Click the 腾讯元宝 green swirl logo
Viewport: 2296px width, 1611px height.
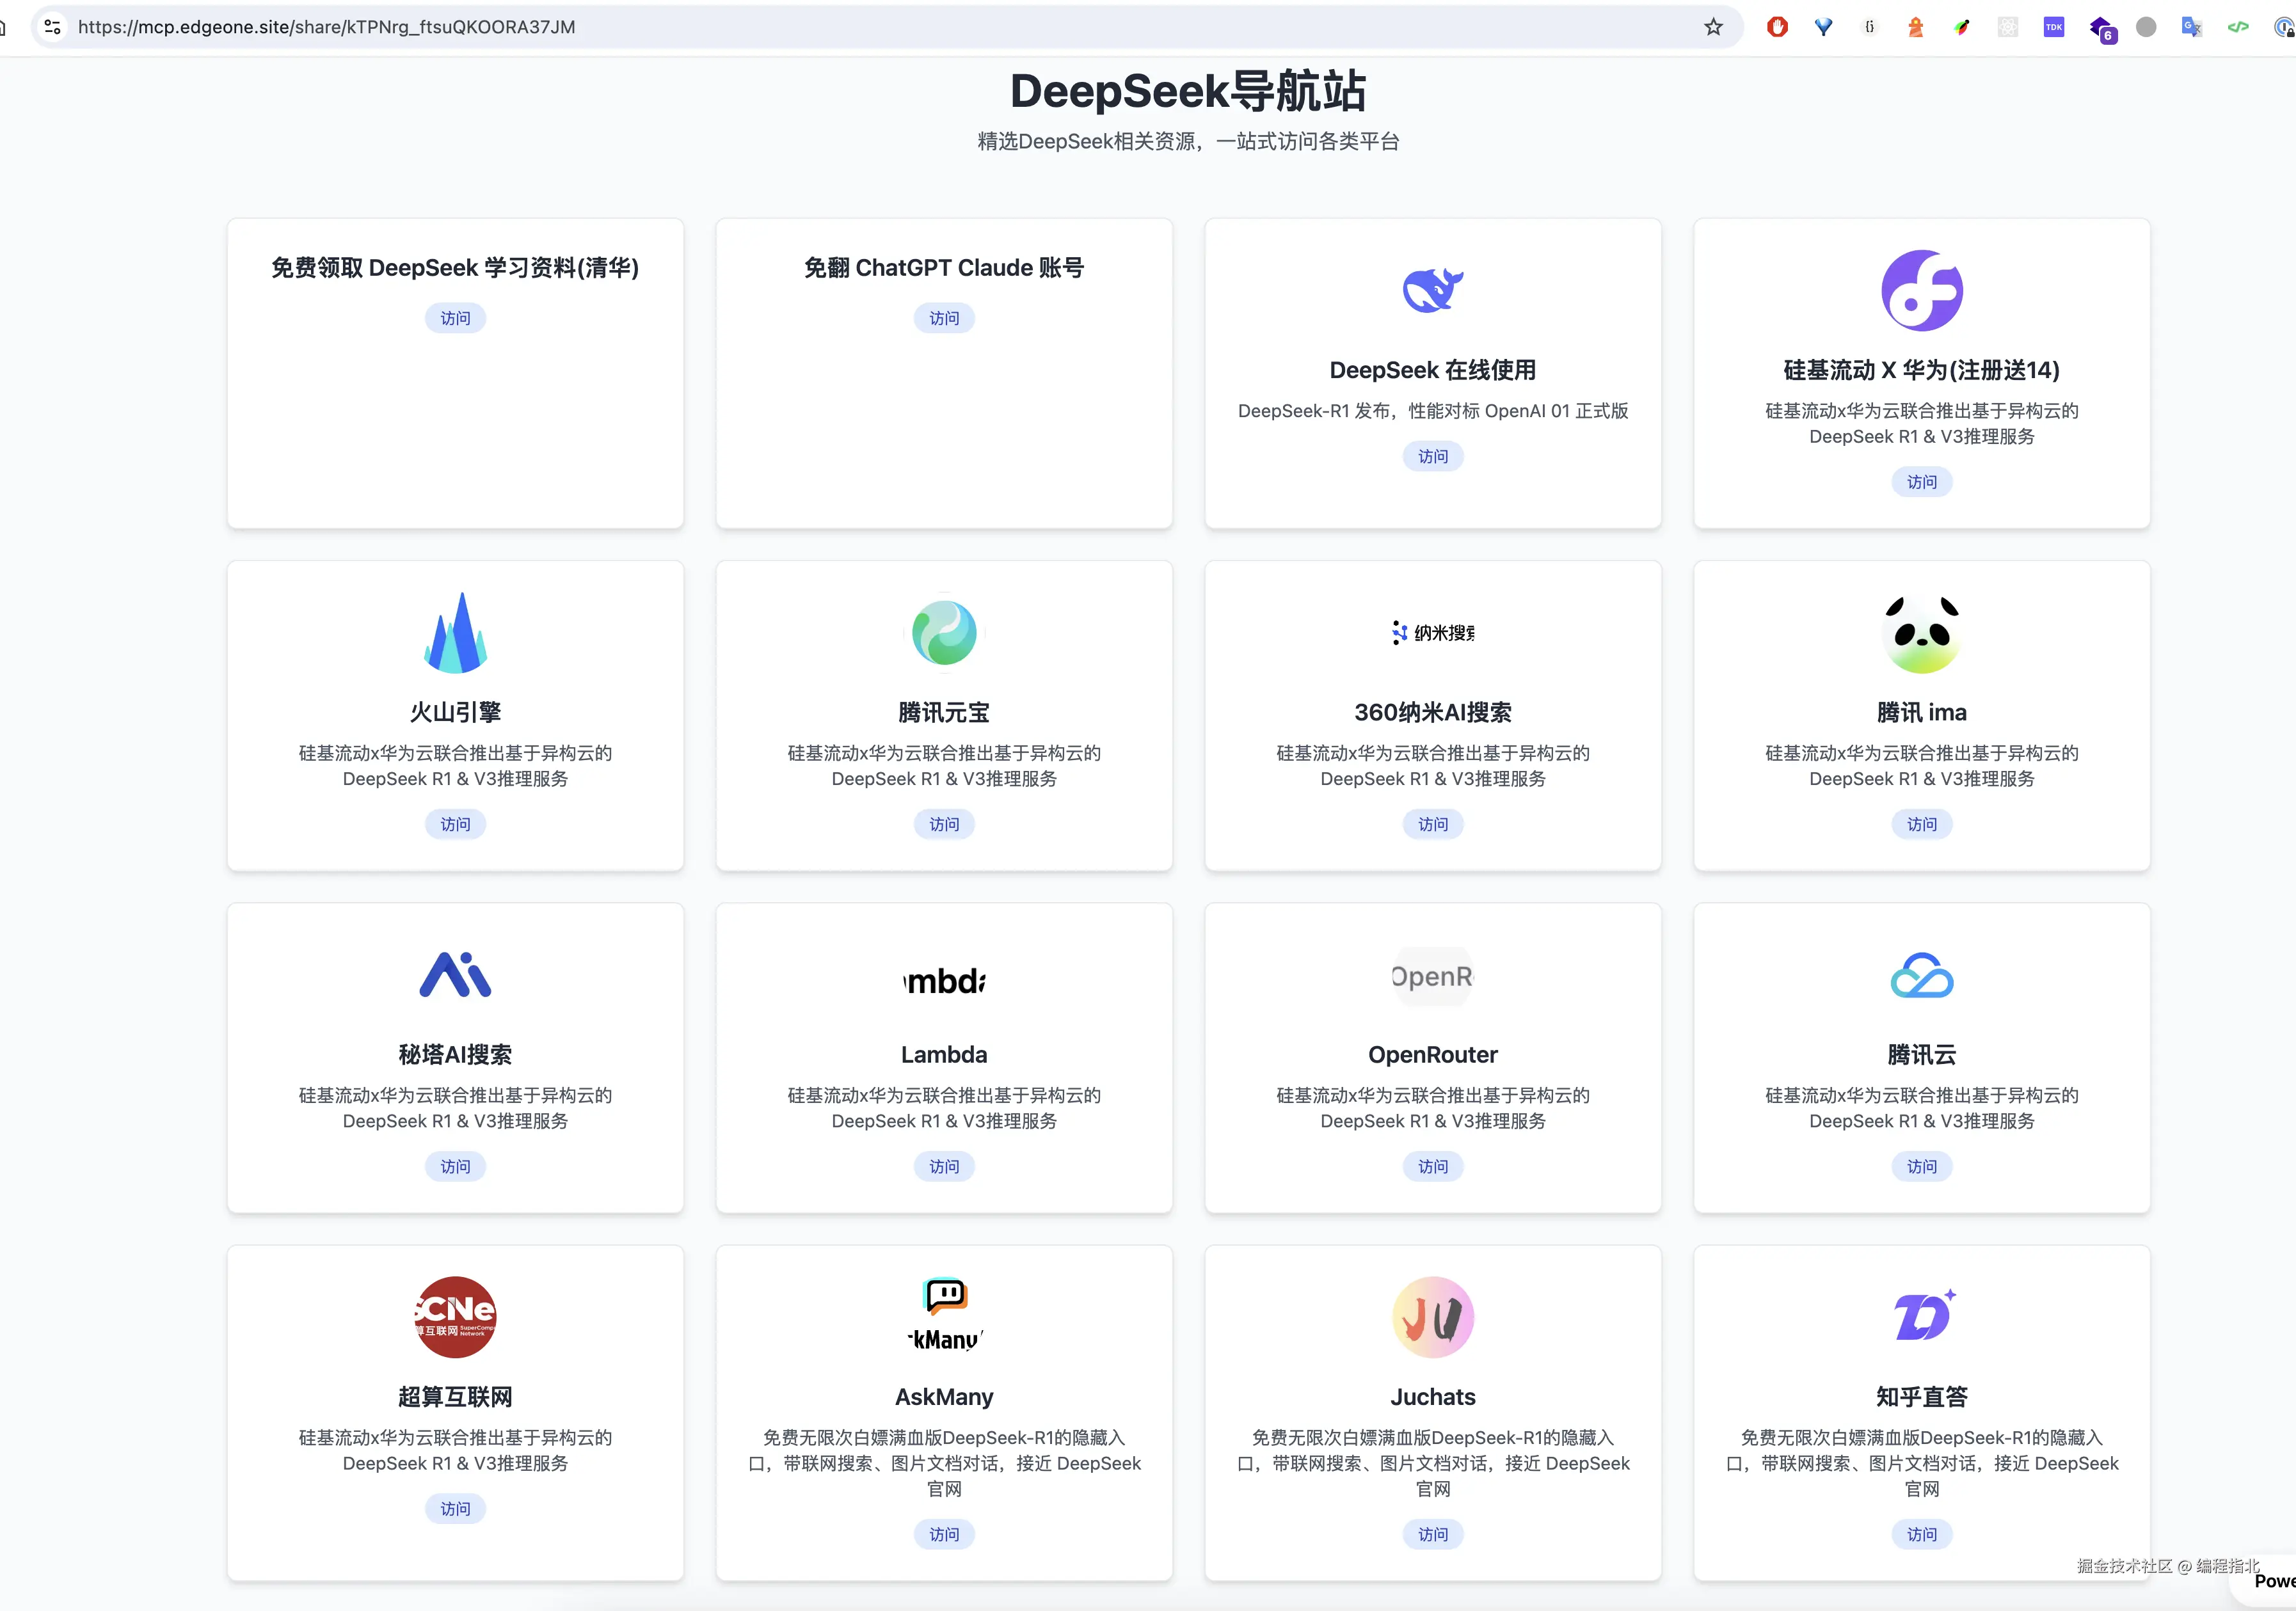944,632
